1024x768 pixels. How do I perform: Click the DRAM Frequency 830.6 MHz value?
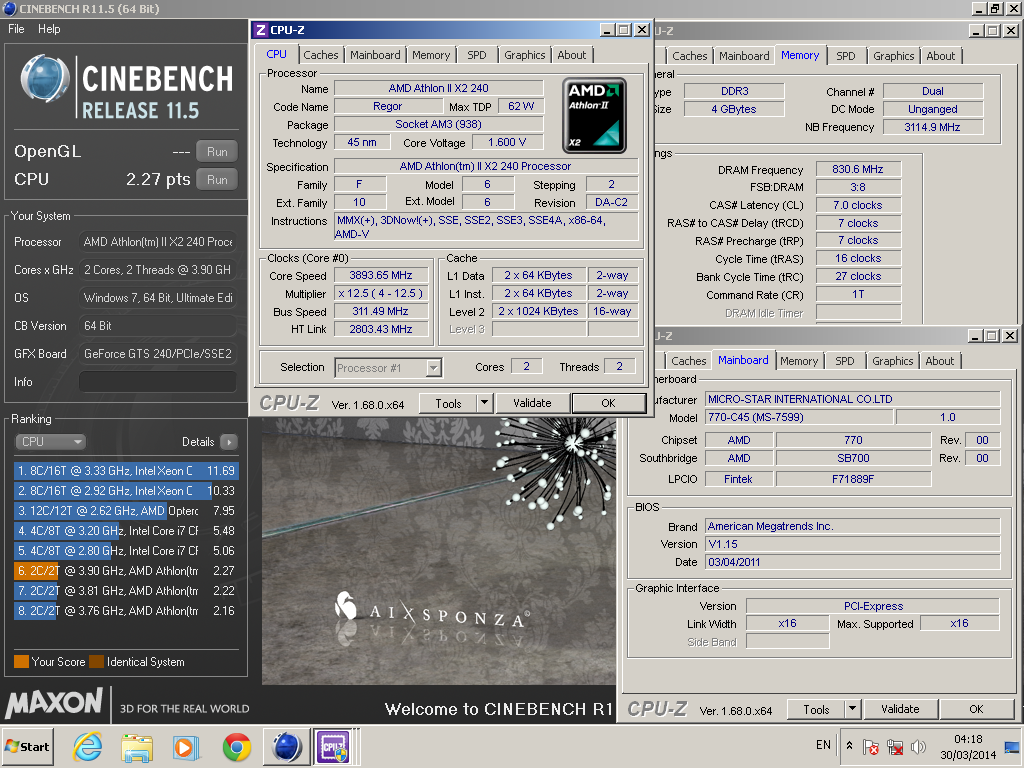coord(858,169)
